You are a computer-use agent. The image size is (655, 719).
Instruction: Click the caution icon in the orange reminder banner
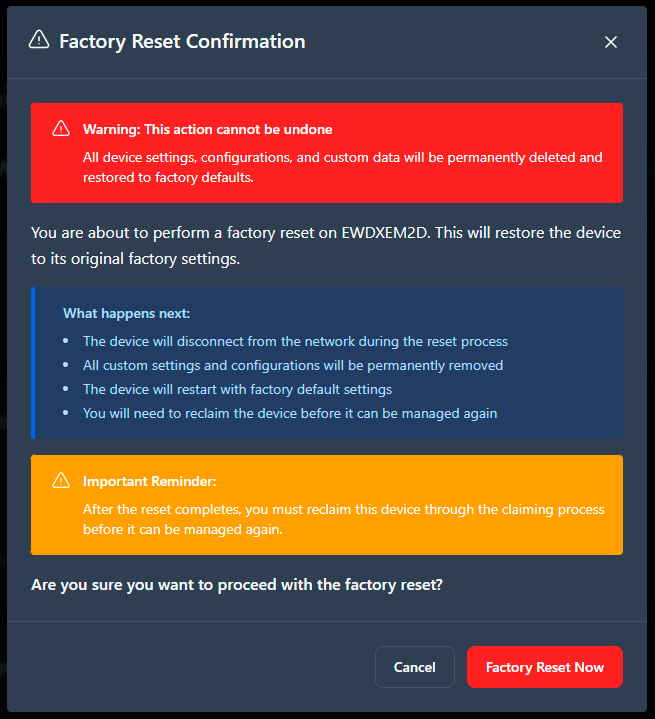tap(61, 481)
